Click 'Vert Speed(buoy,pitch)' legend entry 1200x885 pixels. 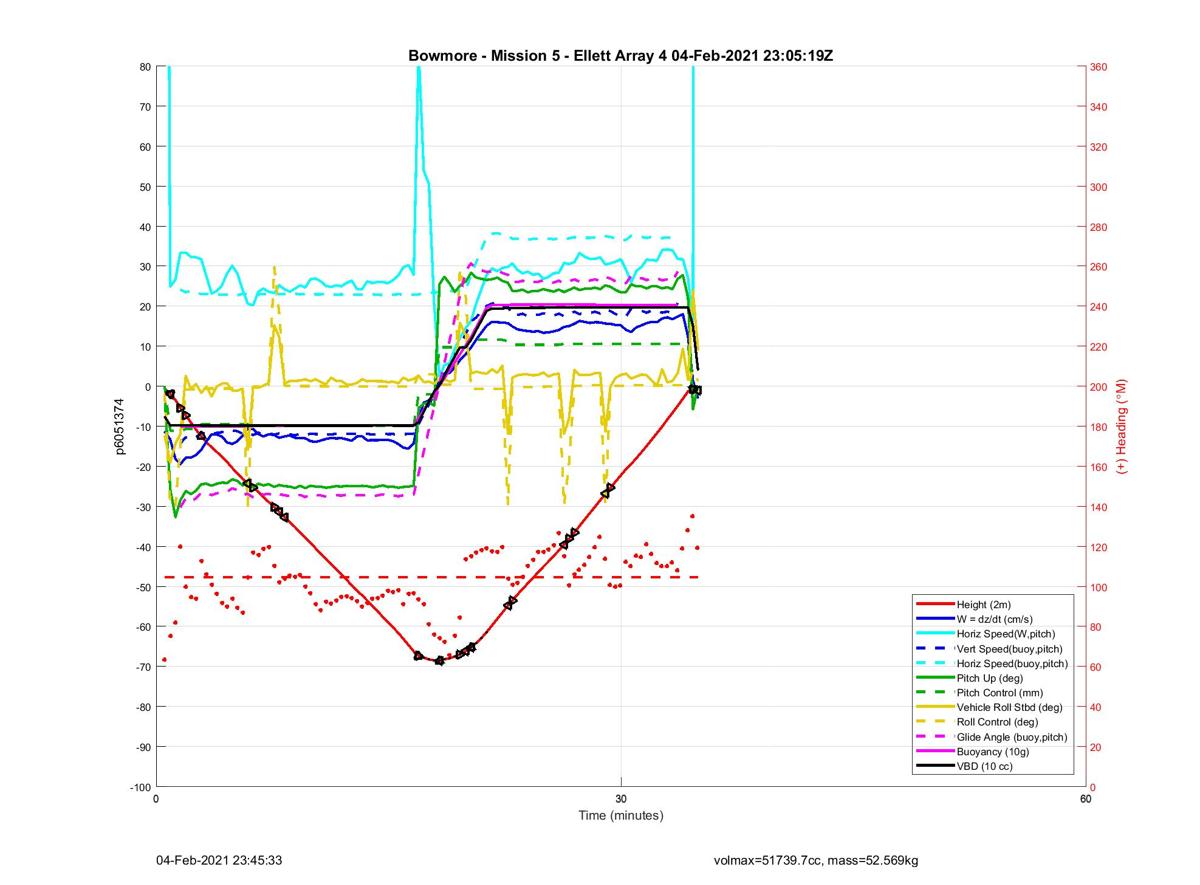[1011, 648]
